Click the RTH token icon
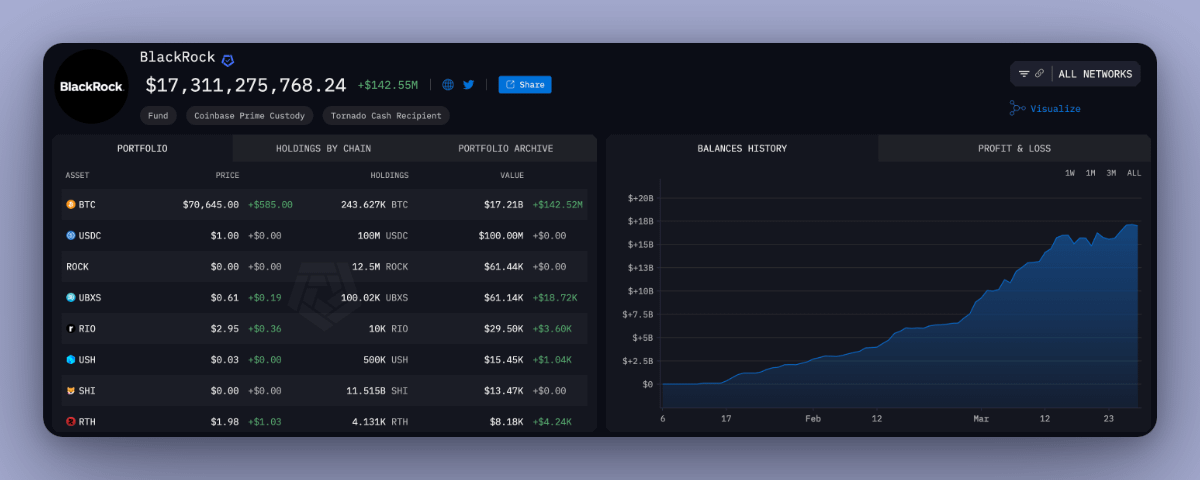 pyautogui.click(x=71, y=421)
